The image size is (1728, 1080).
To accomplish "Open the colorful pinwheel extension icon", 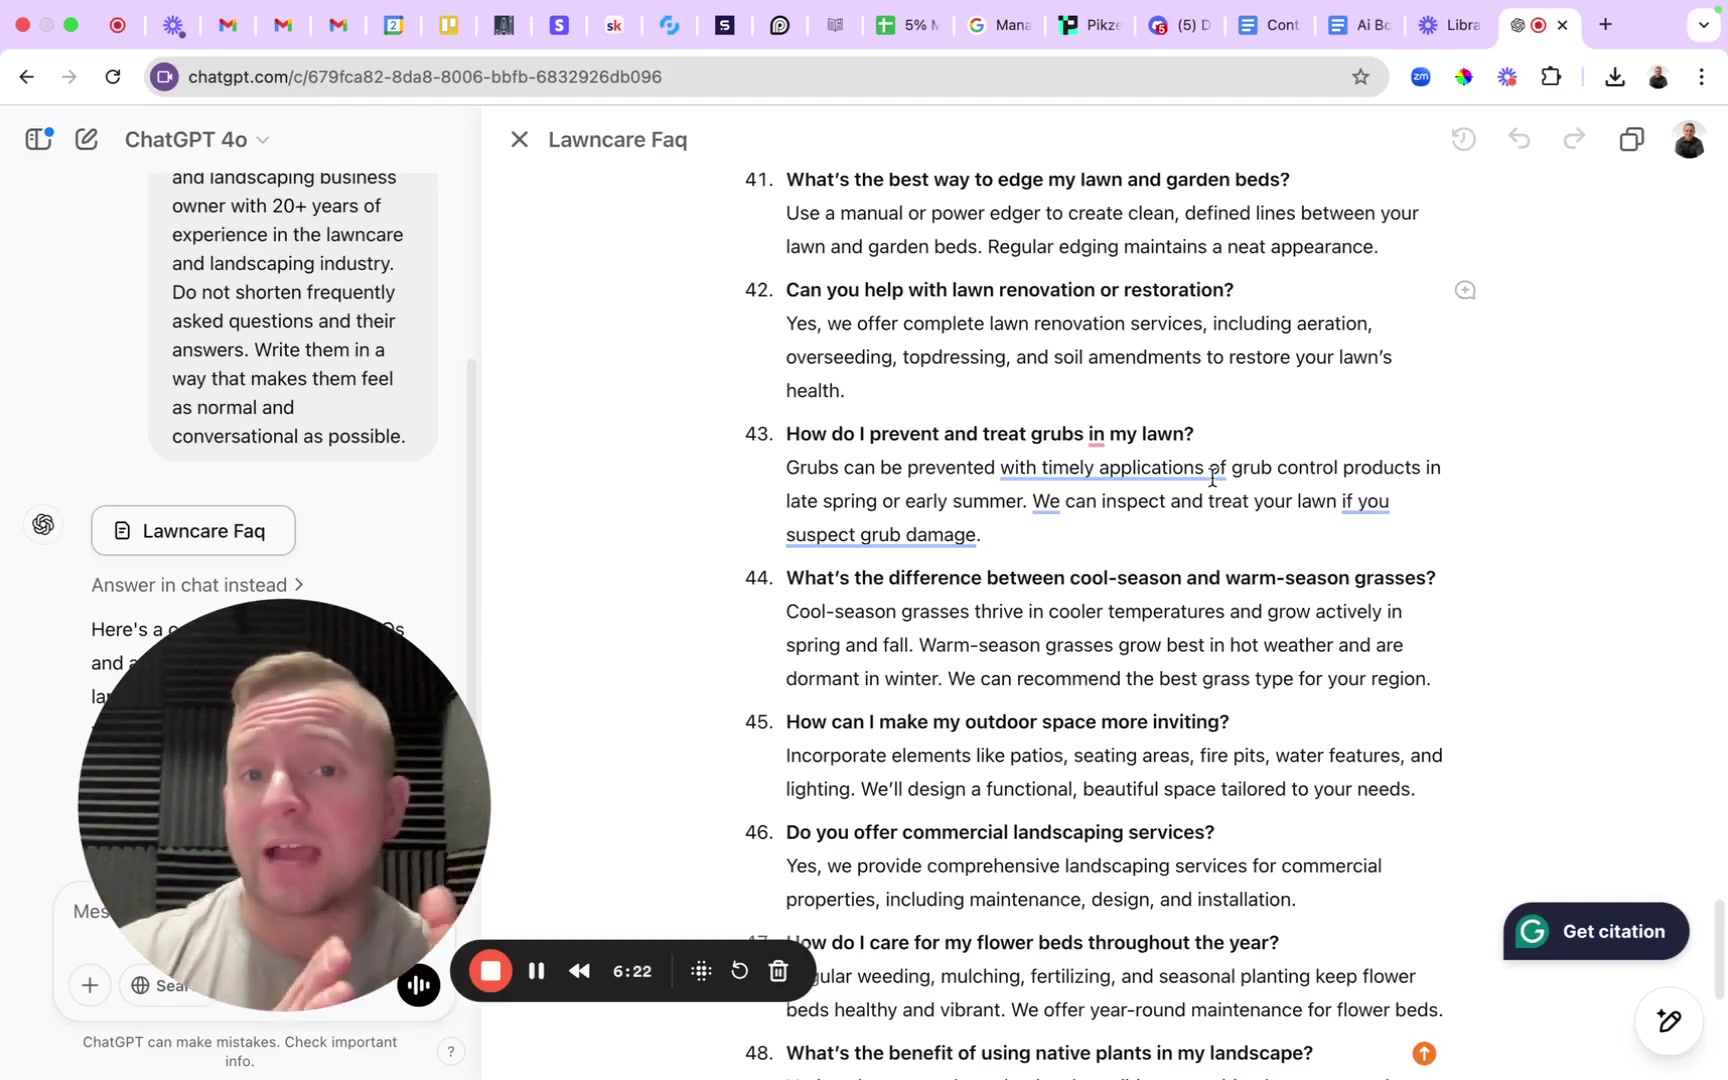I will 1464,77.
